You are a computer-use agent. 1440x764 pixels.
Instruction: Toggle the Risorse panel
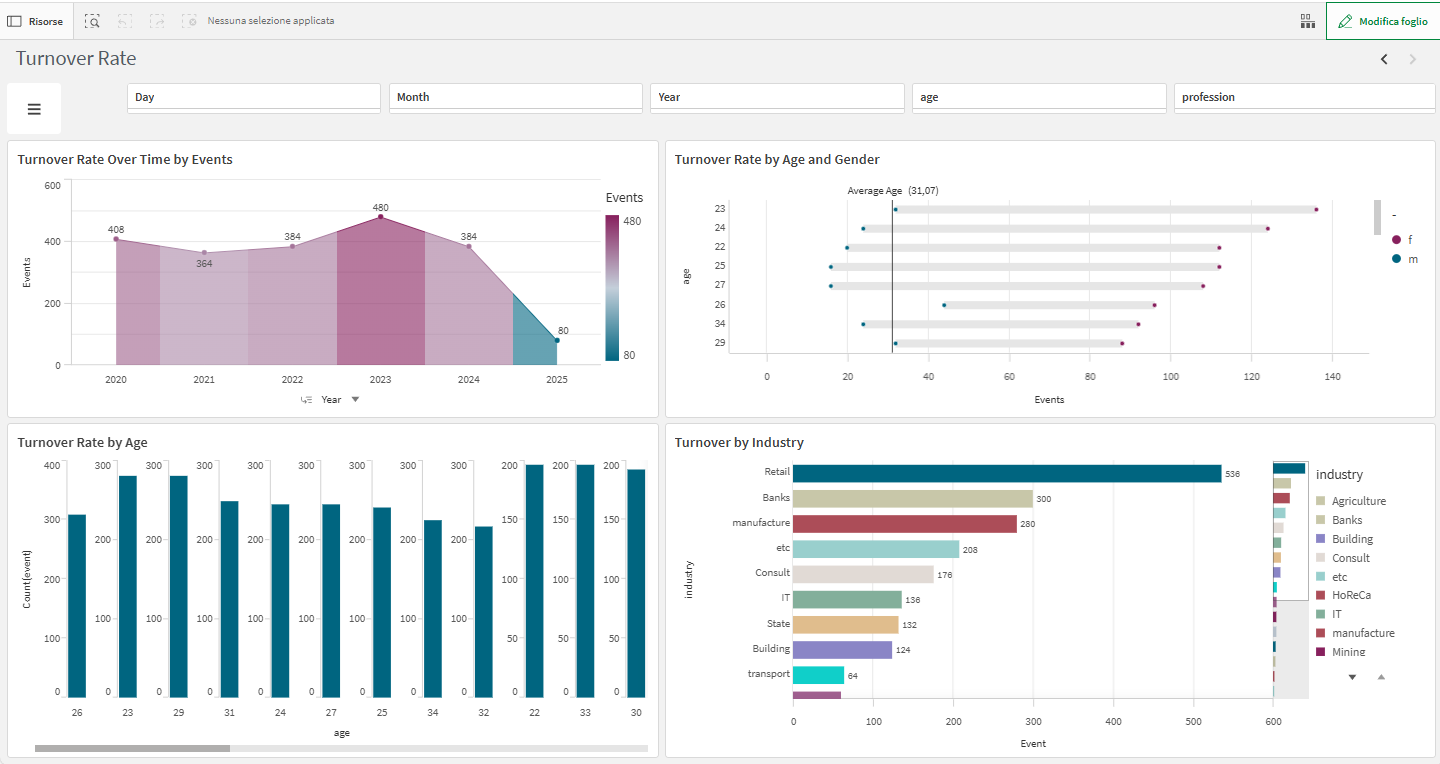pyautogui.click(x=36, y=21)
